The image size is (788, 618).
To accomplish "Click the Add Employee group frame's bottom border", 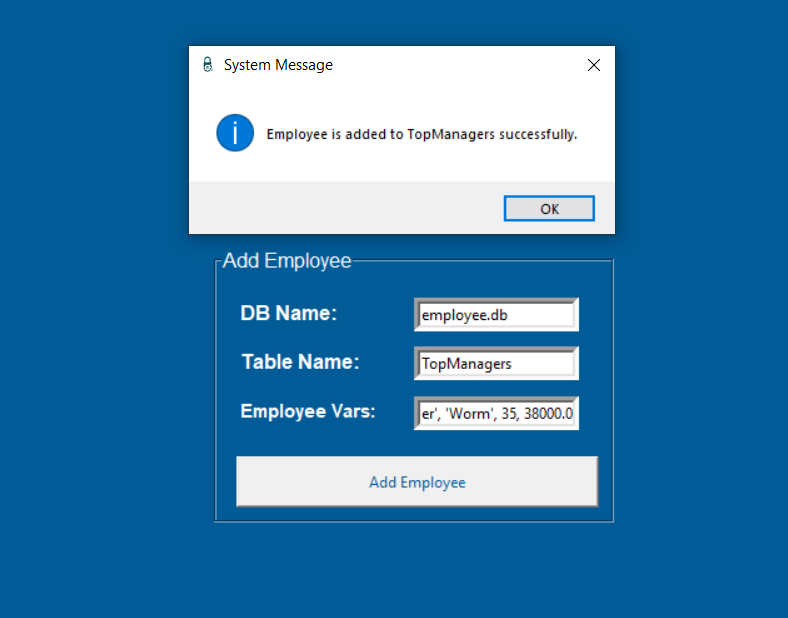I will (414, 521).
